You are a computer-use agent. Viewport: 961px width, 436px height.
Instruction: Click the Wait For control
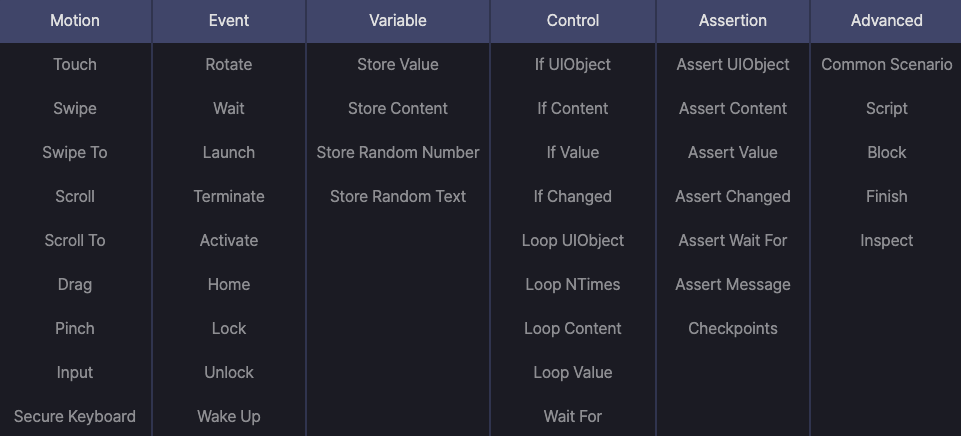click(x=573, y=416)
